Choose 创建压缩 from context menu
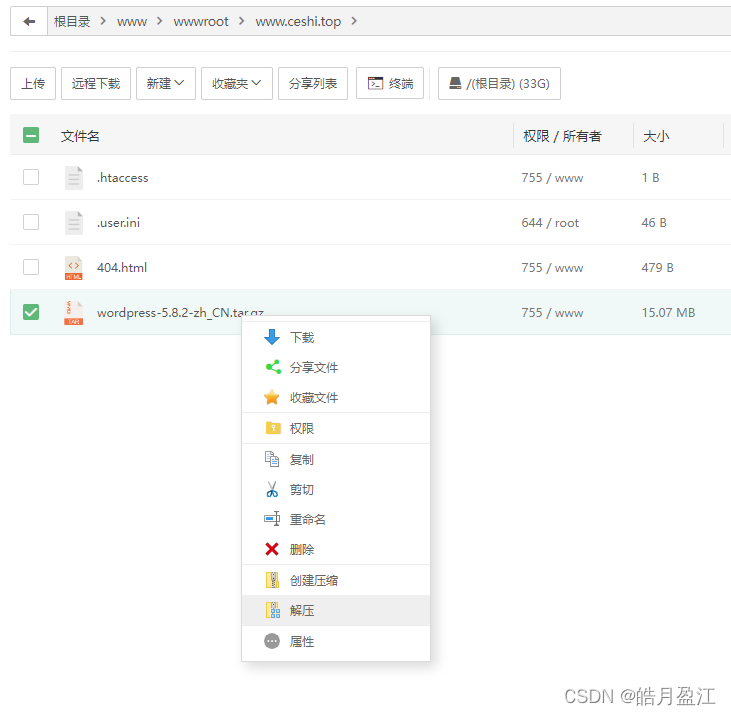 [336, 580]
